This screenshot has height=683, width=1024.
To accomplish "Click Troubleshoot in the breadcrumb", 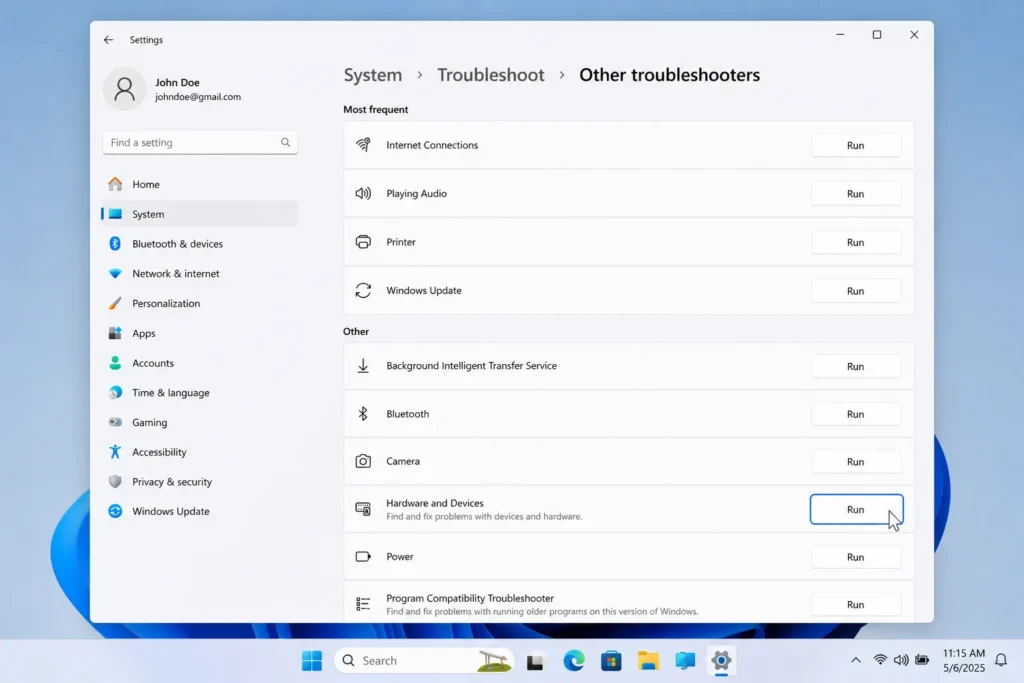I will [x=490, y=75].
